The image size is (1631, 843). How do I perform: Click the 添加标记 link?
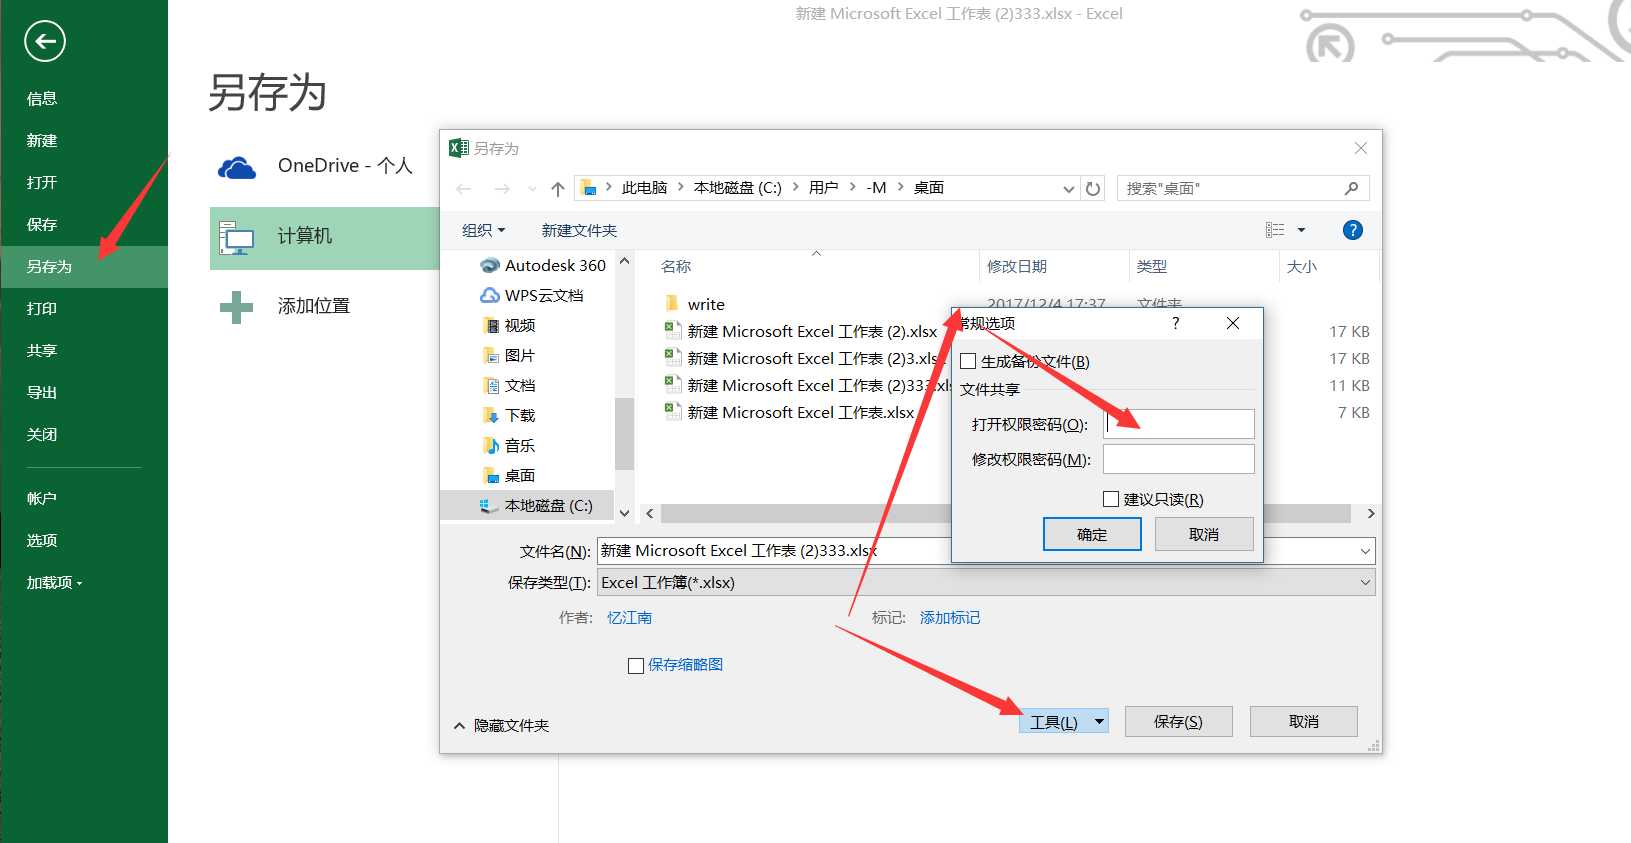(x=950, y=617)
